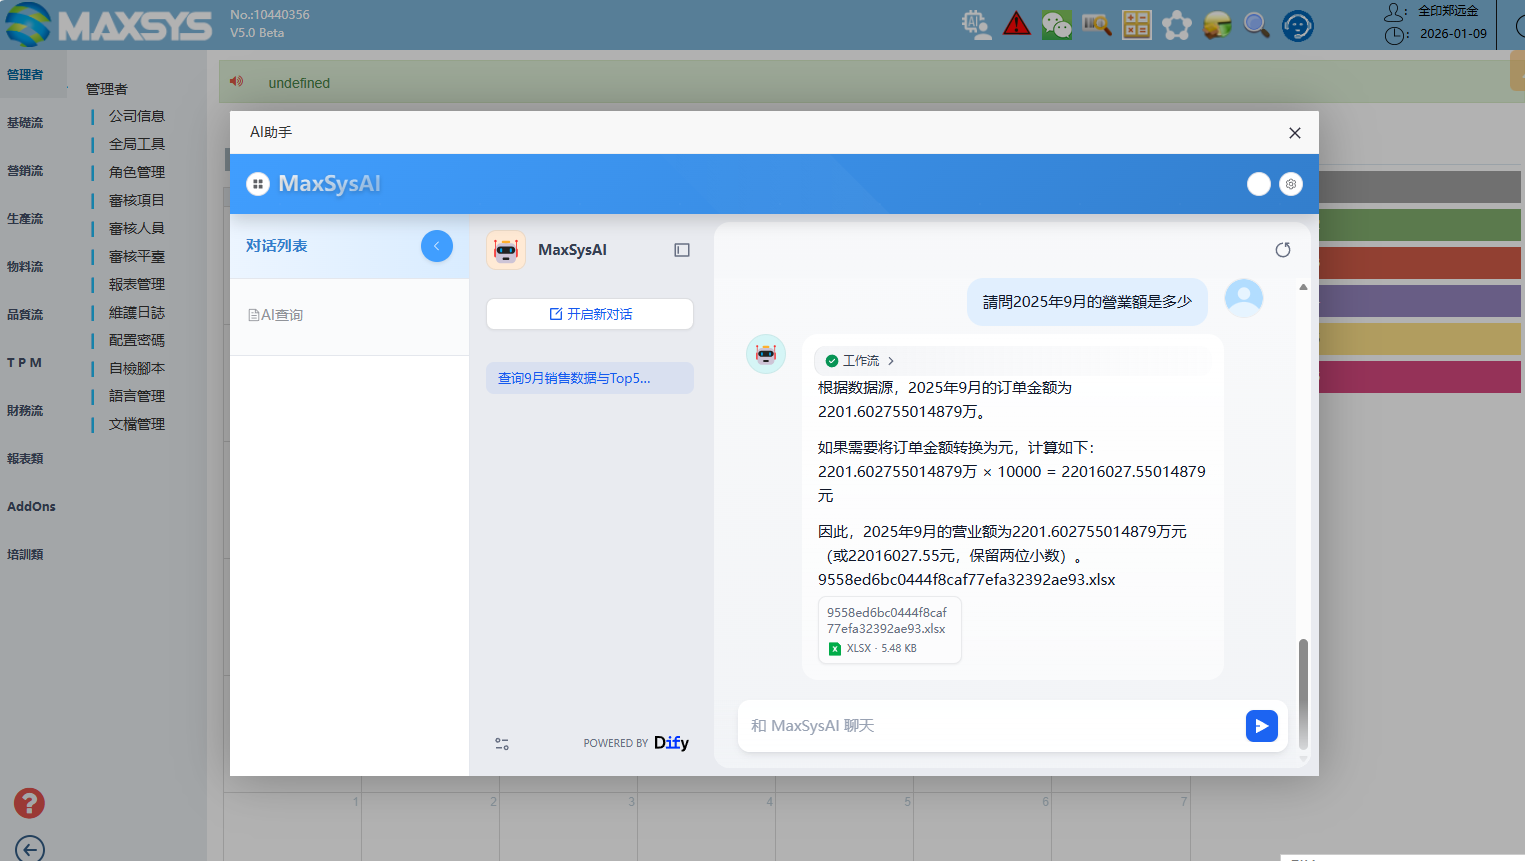Click the customer service headset icon
Screen dimensions: 1525x861
[x=1298, y=25]
